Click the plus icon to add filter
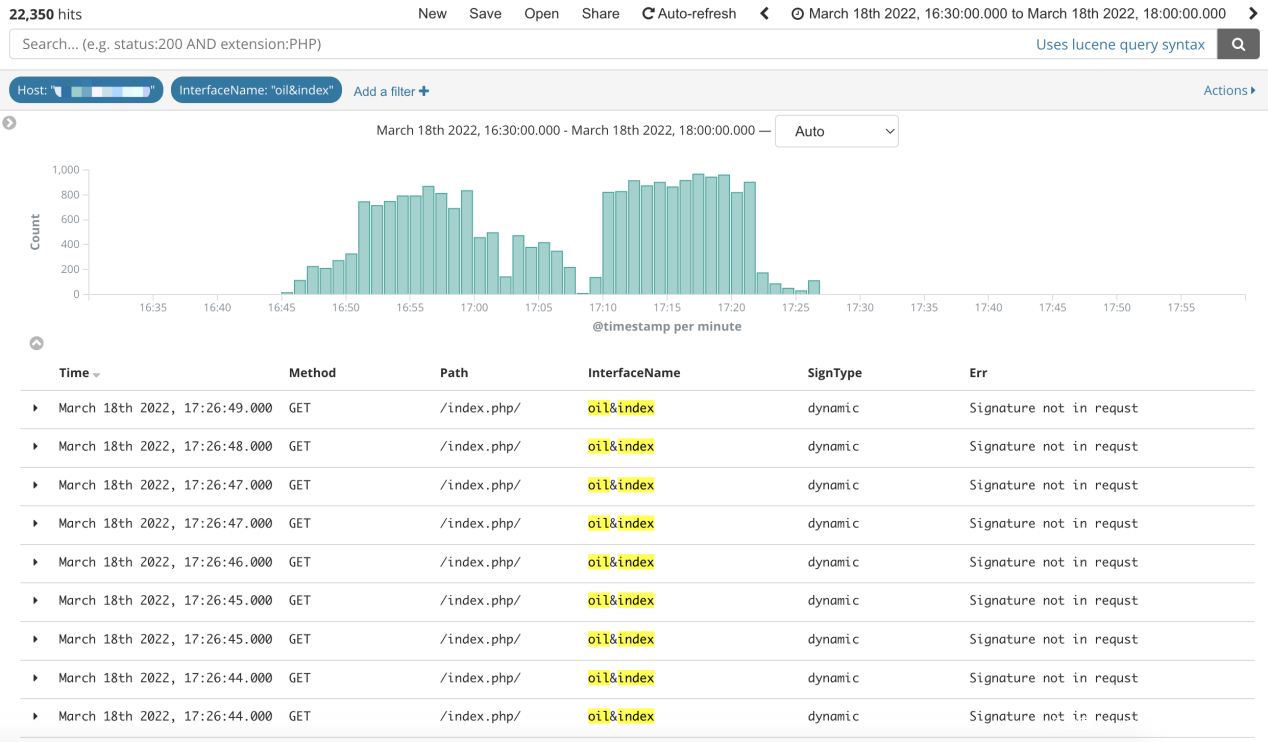1268x742 pixels. tap(424, 91)
